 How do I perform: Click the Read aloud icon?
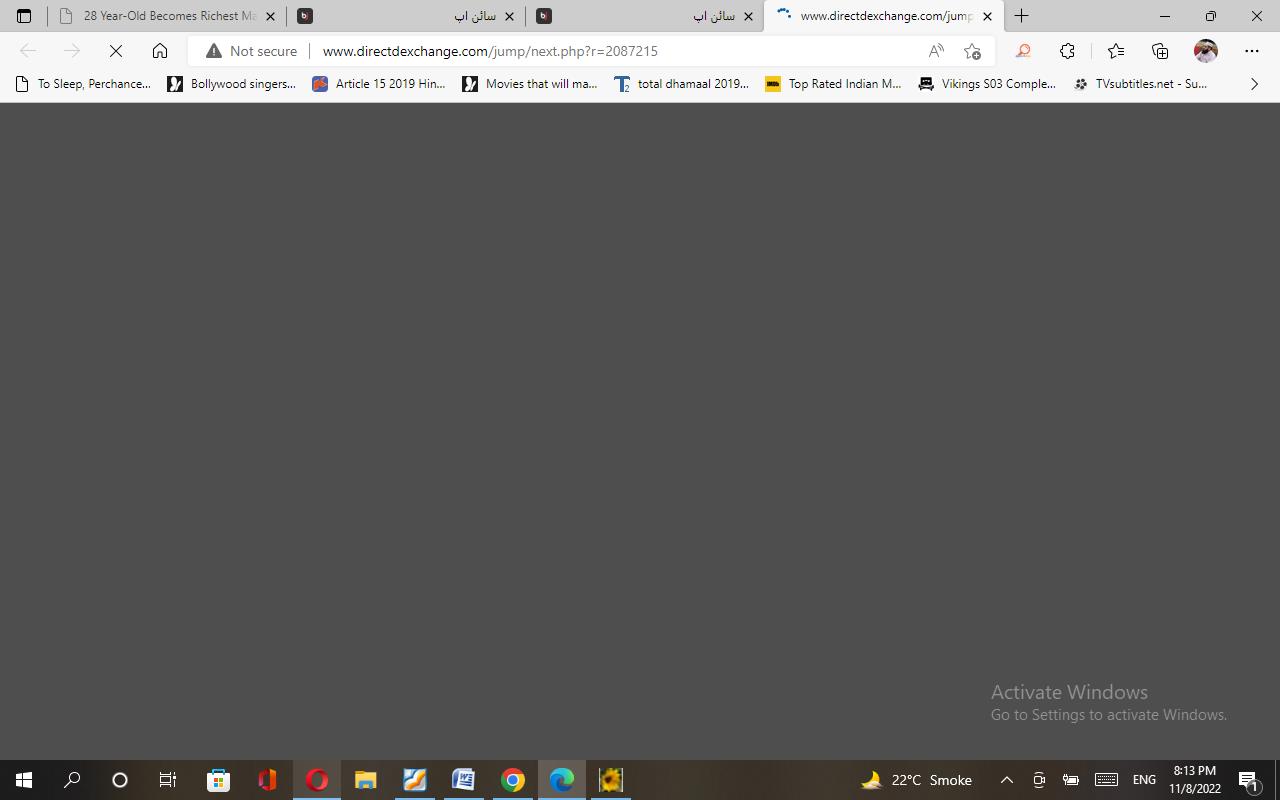(936, 51)
